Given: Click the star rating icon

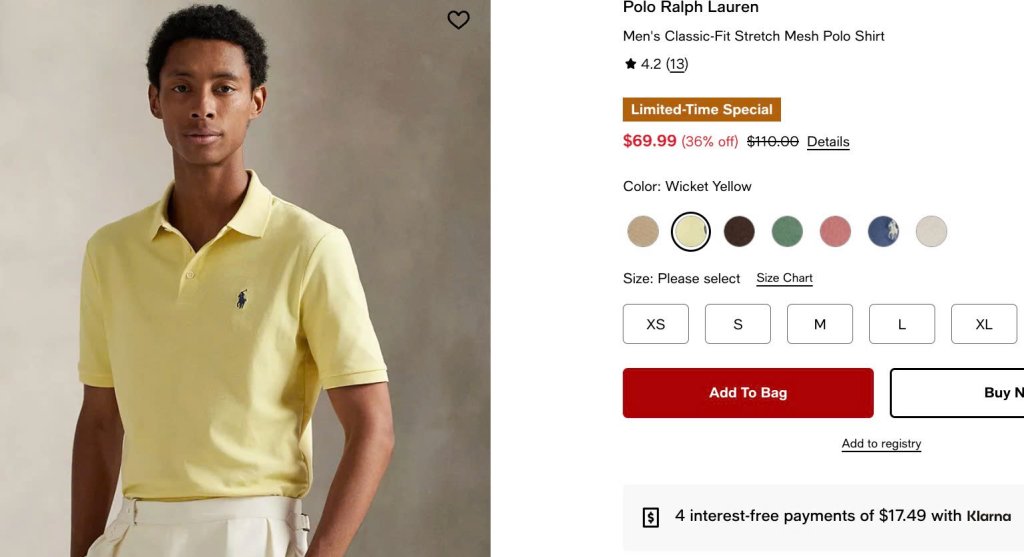Looking at the screenshot, I should coord(630,63).
